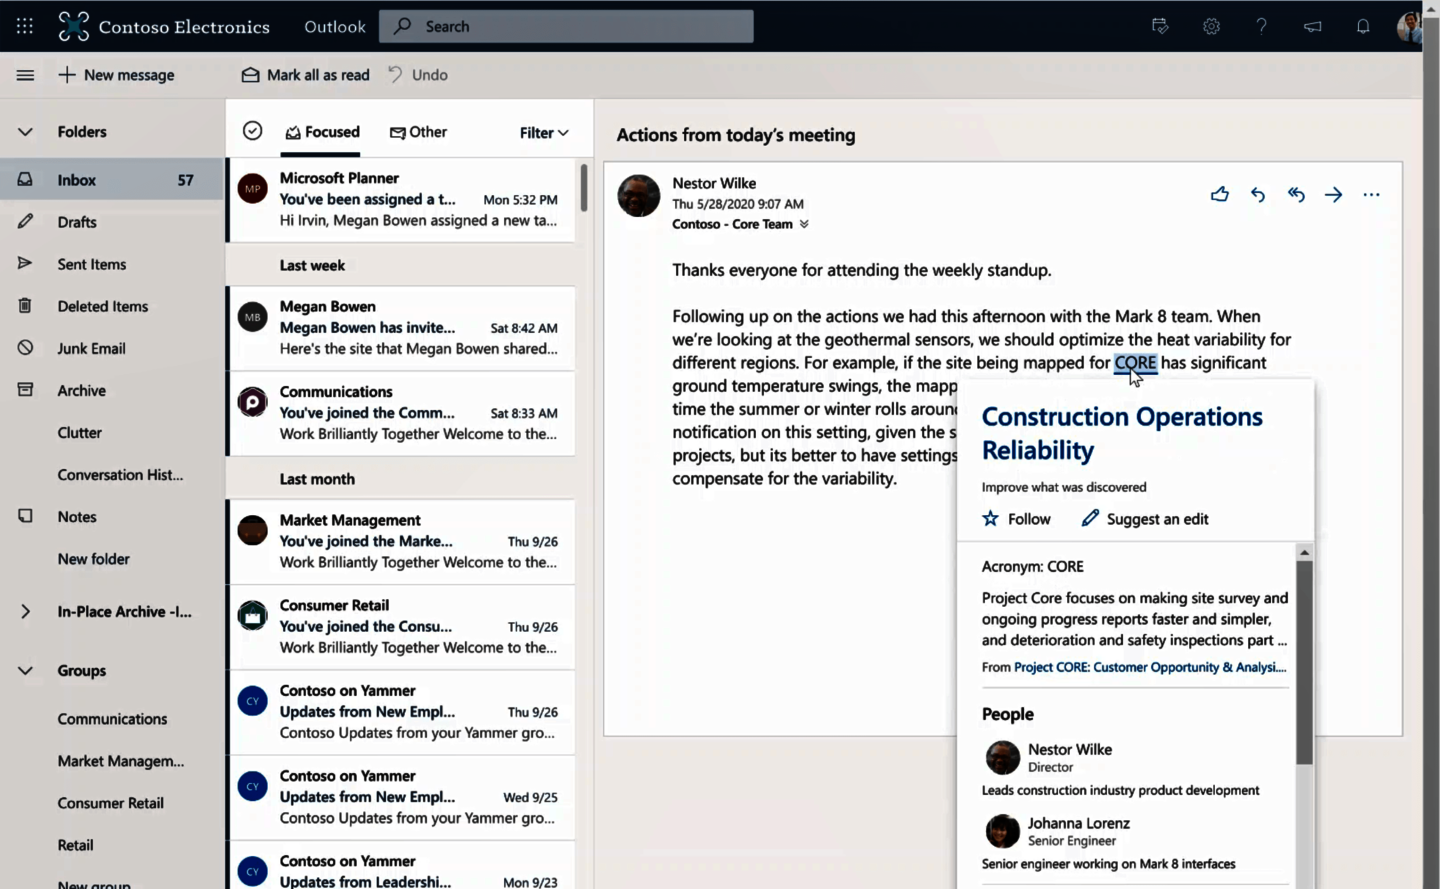Collapse the Folders section chevron
This screenshot has height=889, width=1440.
coord(25,132)
